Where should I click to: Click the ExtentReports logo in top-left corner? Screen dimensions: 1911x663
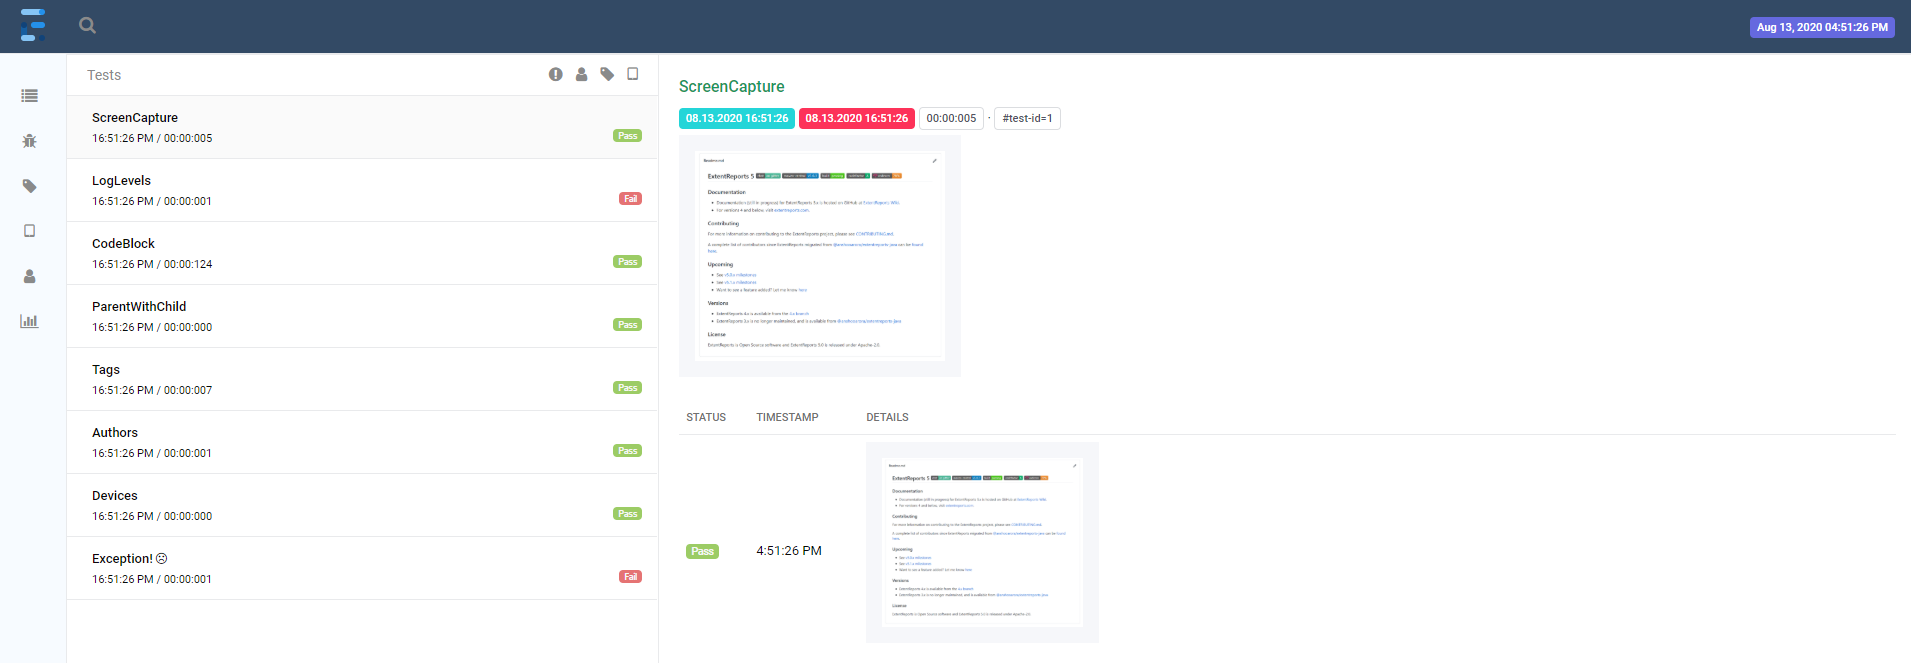tap(33, 26)
